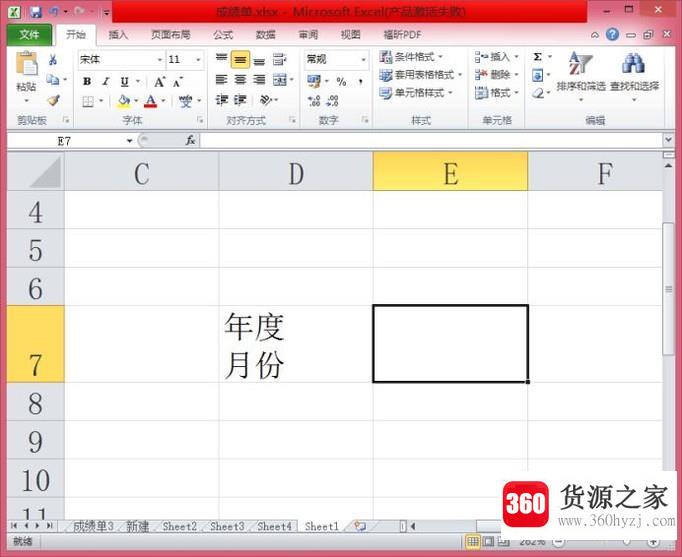
Task: Click the Align Text Right icon
Action: pos(259,80)
